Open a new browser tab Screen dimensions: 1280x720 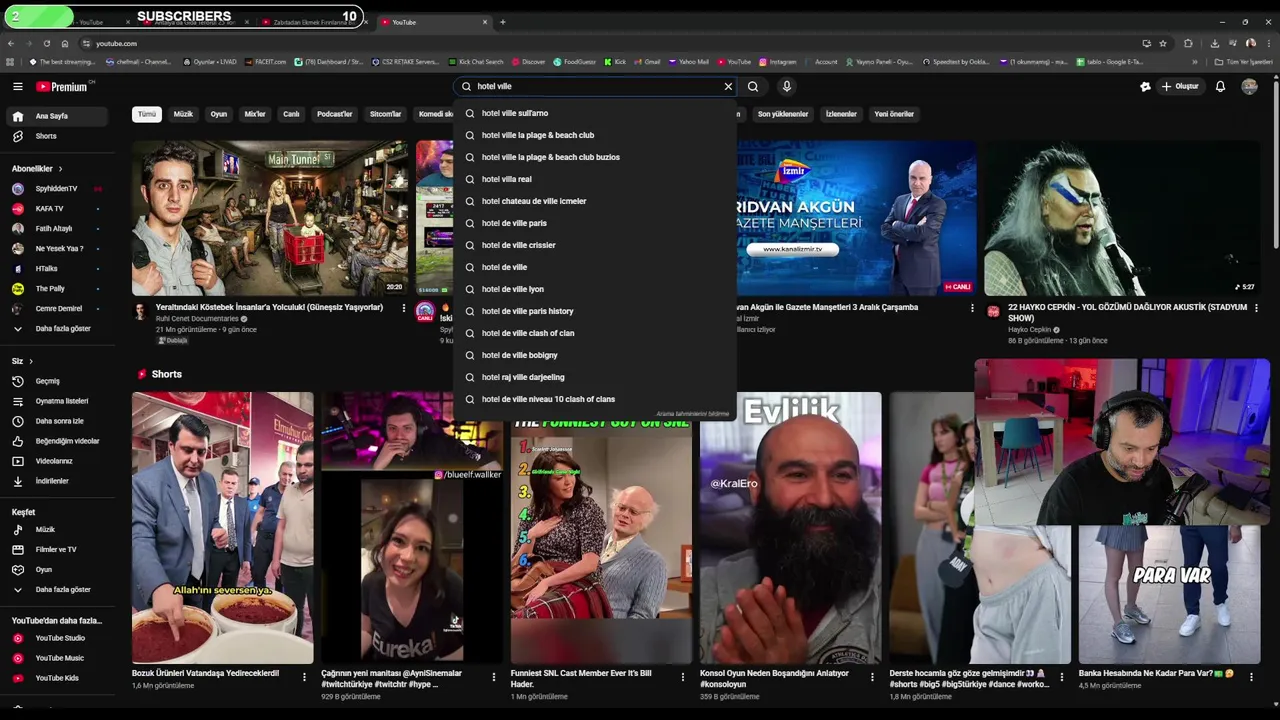[x=503, y=22]
